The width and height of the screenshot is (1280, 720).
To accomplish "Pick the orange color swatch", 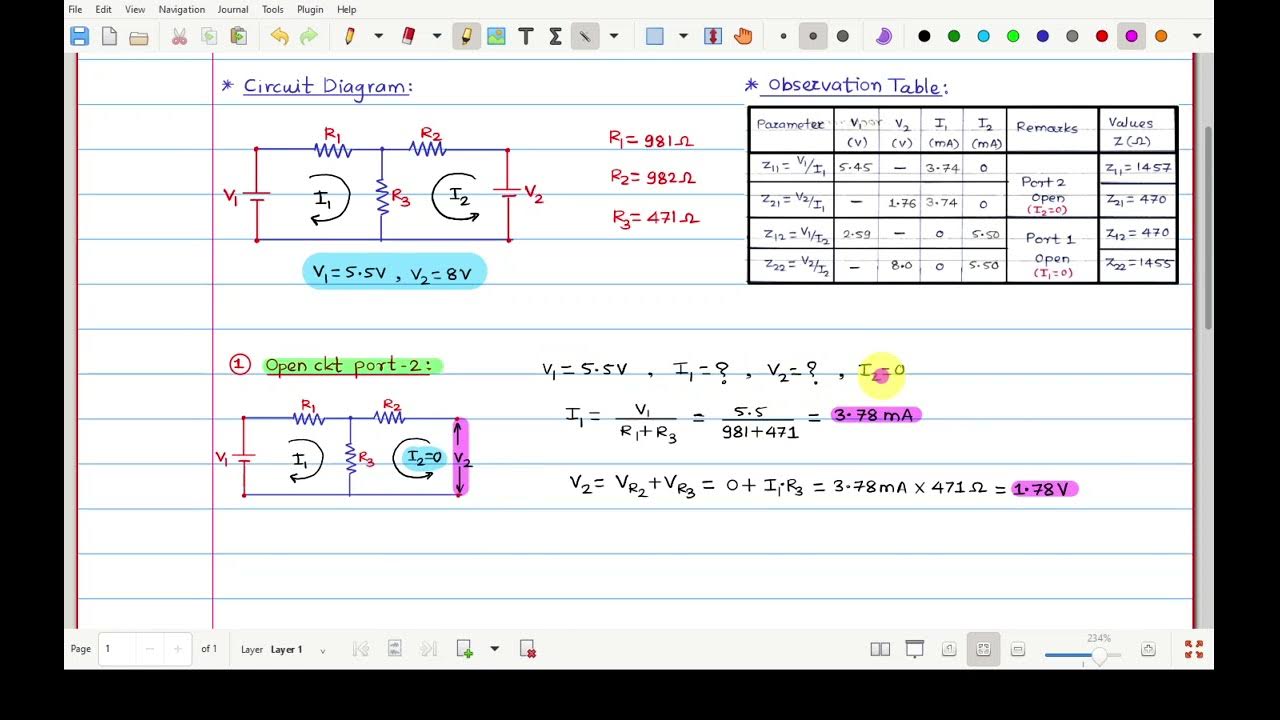I will pos(1161,37).
